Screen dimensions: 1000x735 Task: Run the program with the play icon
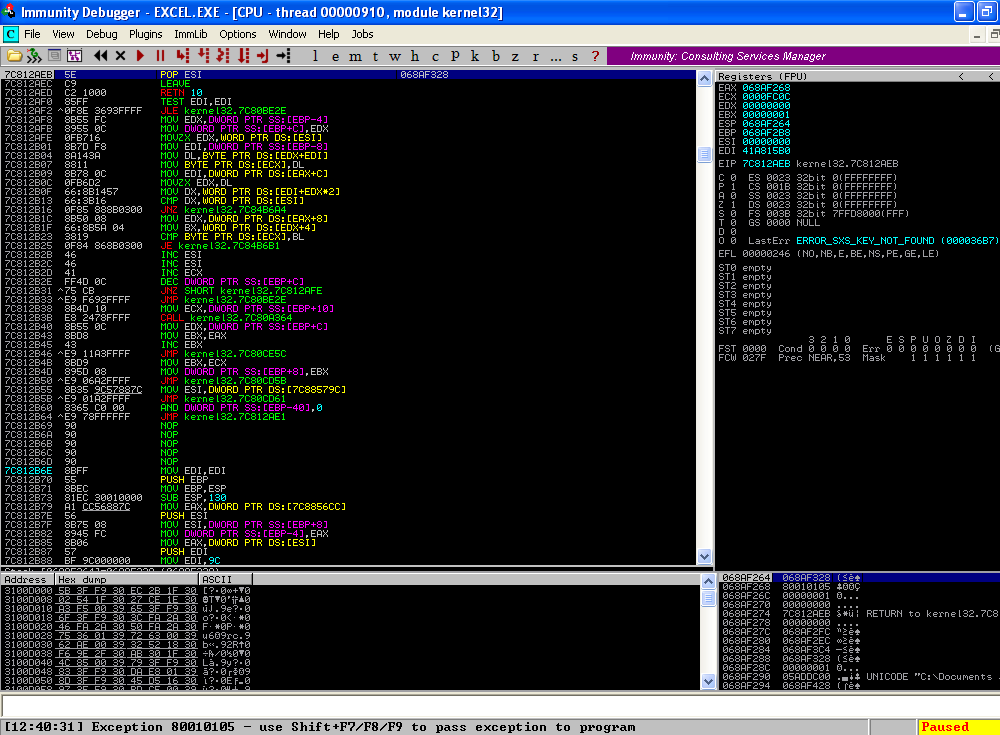(x=140, y=56)
